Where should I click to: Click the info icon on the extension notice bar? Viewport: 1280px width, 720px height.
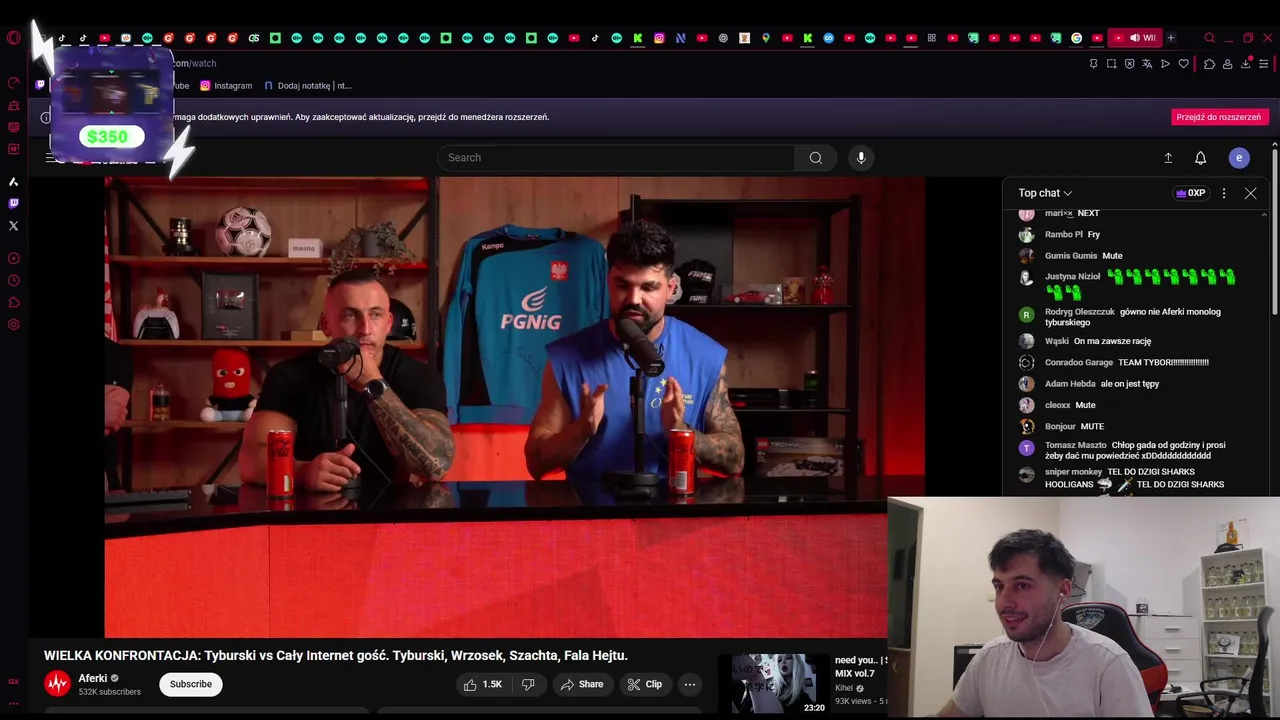pyautogui.click(x=46, y=117)
